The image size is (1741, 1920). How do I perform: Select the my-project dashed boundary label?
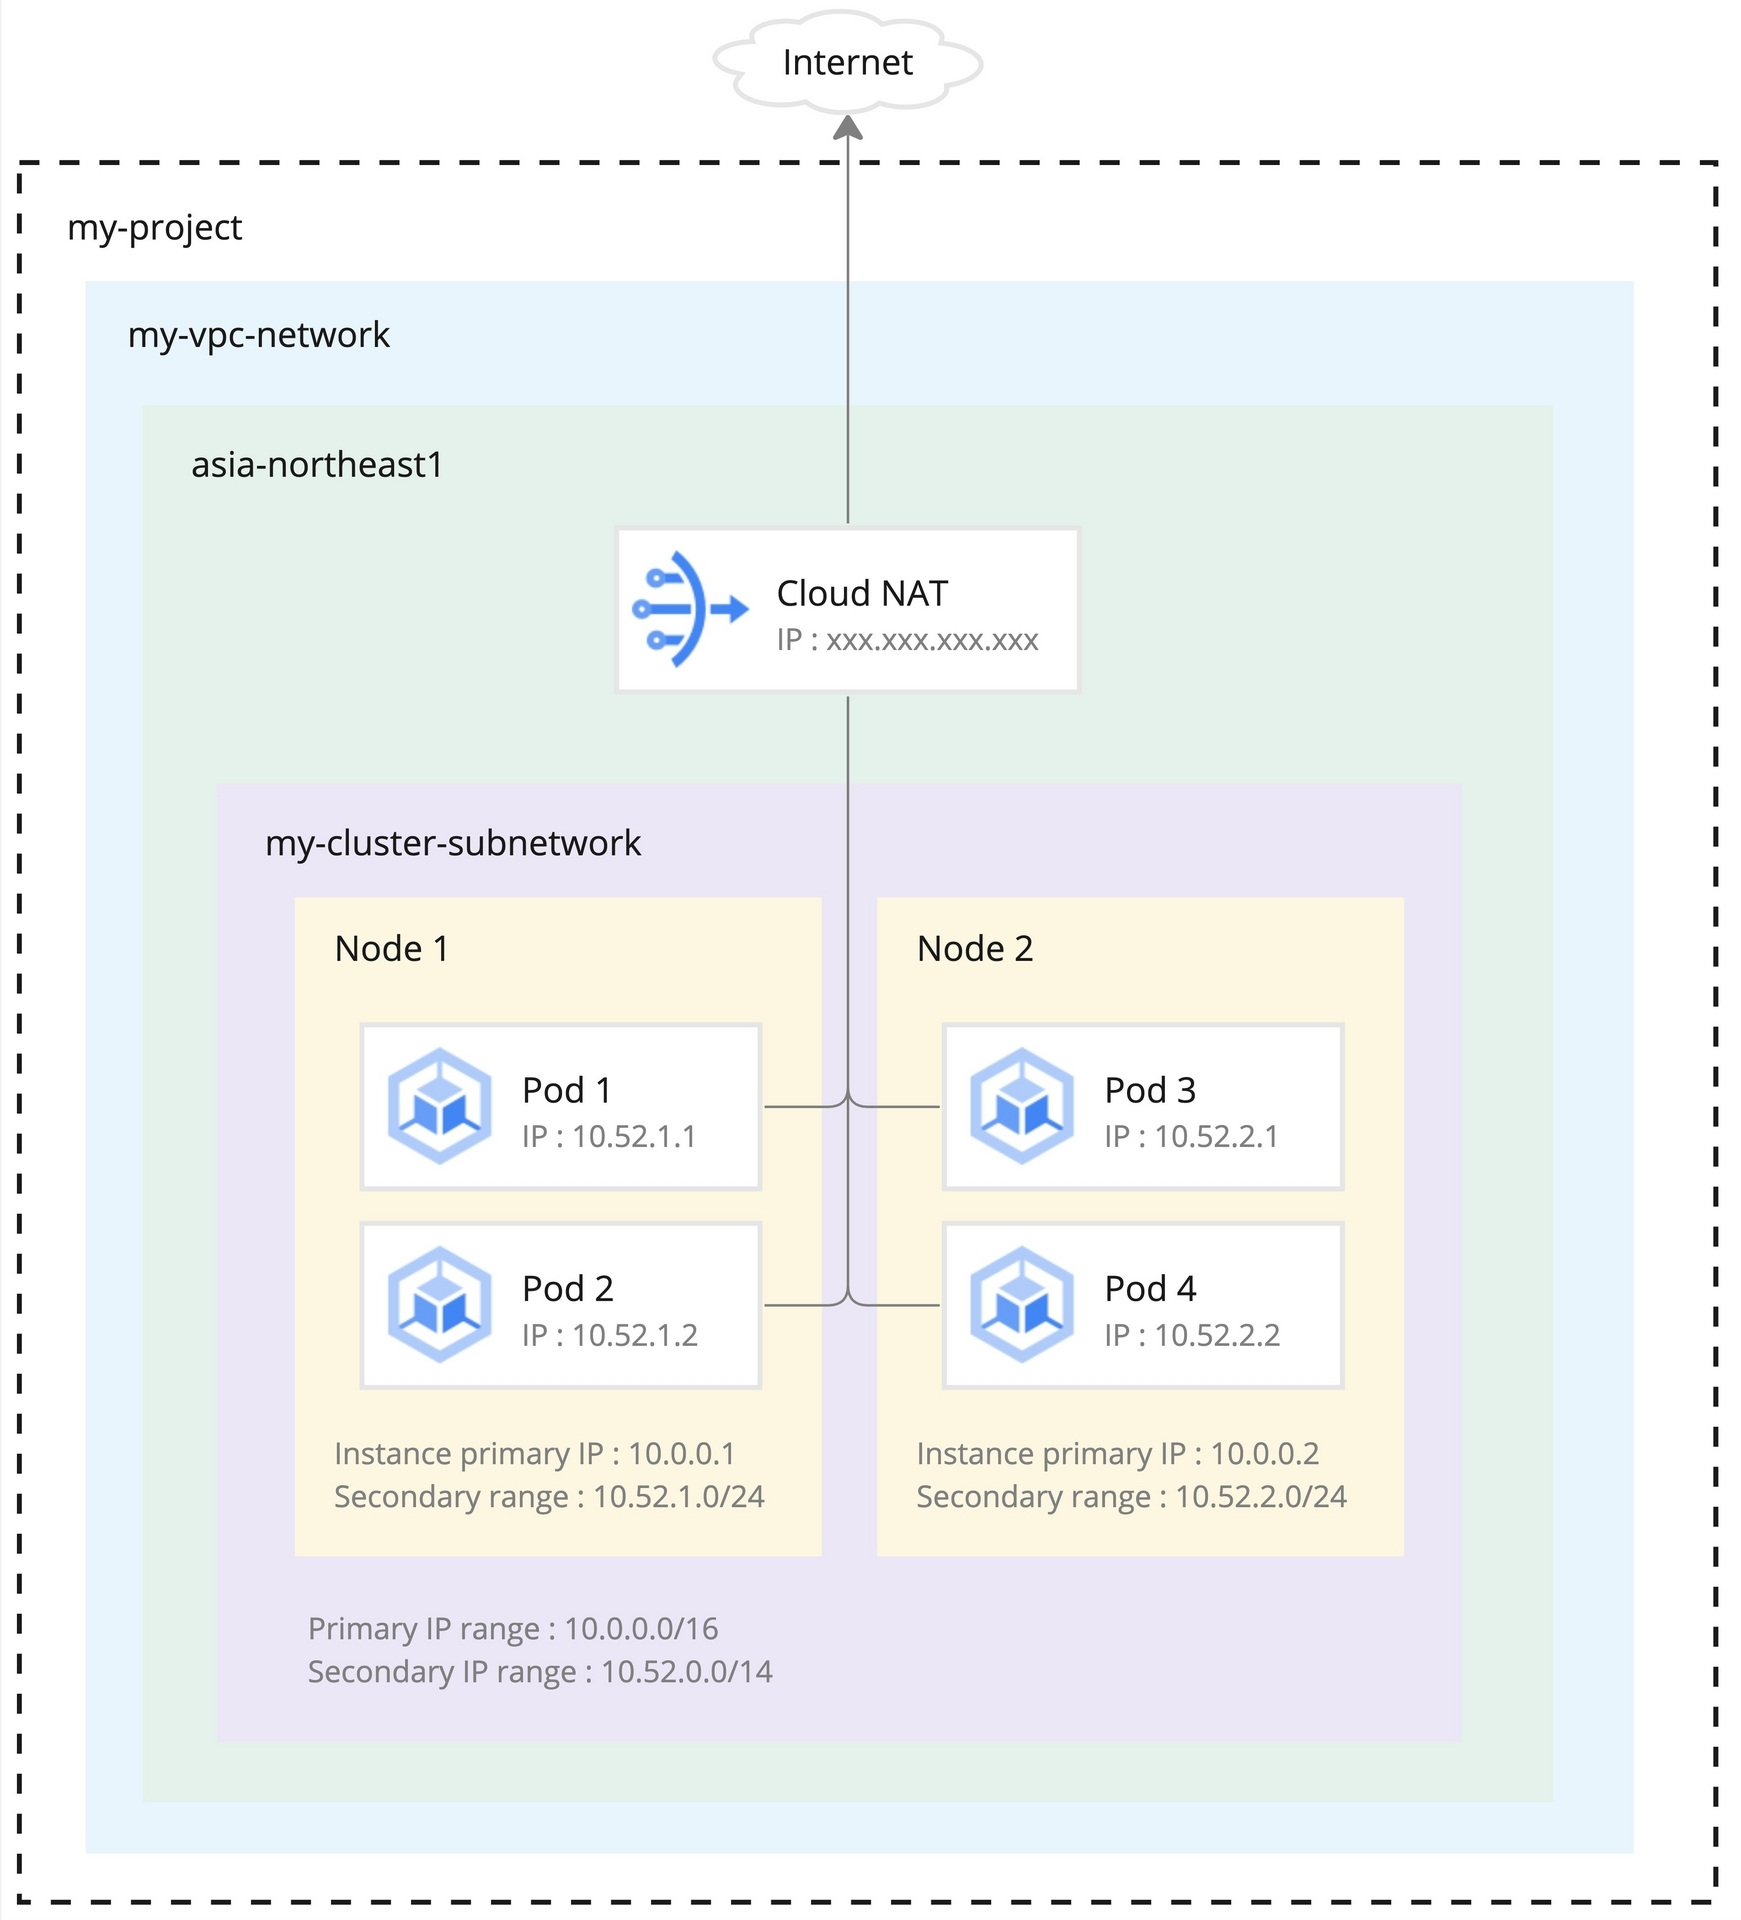tap(154, 227)
